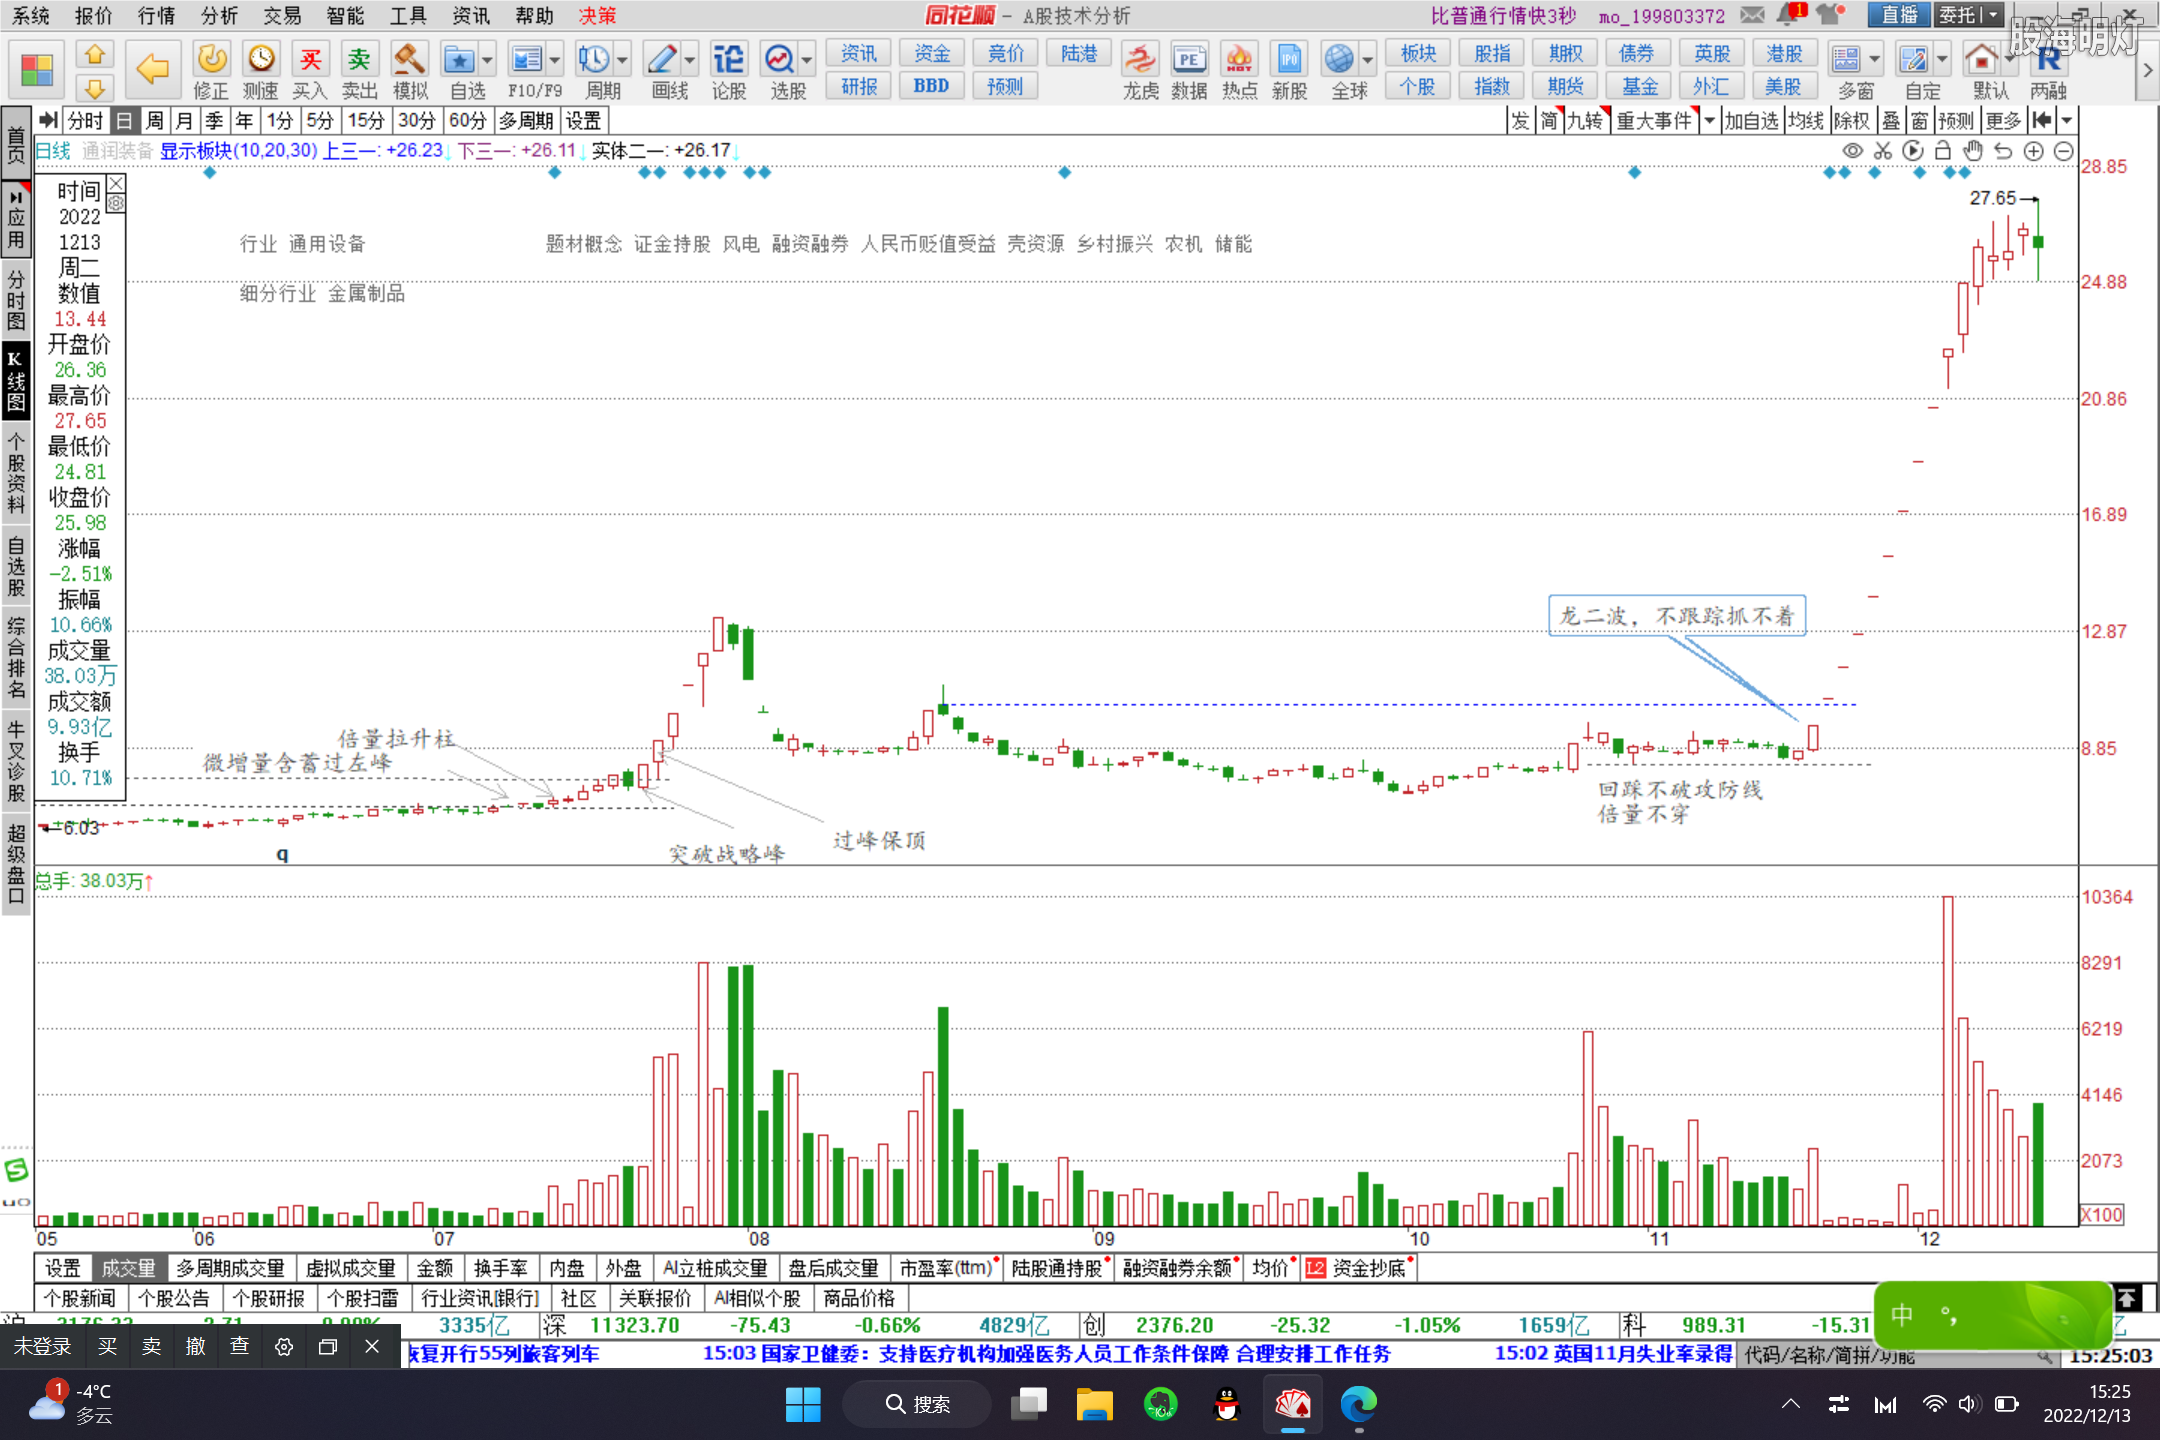Viewport: 2160px width, 1440px height.
Task: Switch to 5分 period
Action: (320, 121)
